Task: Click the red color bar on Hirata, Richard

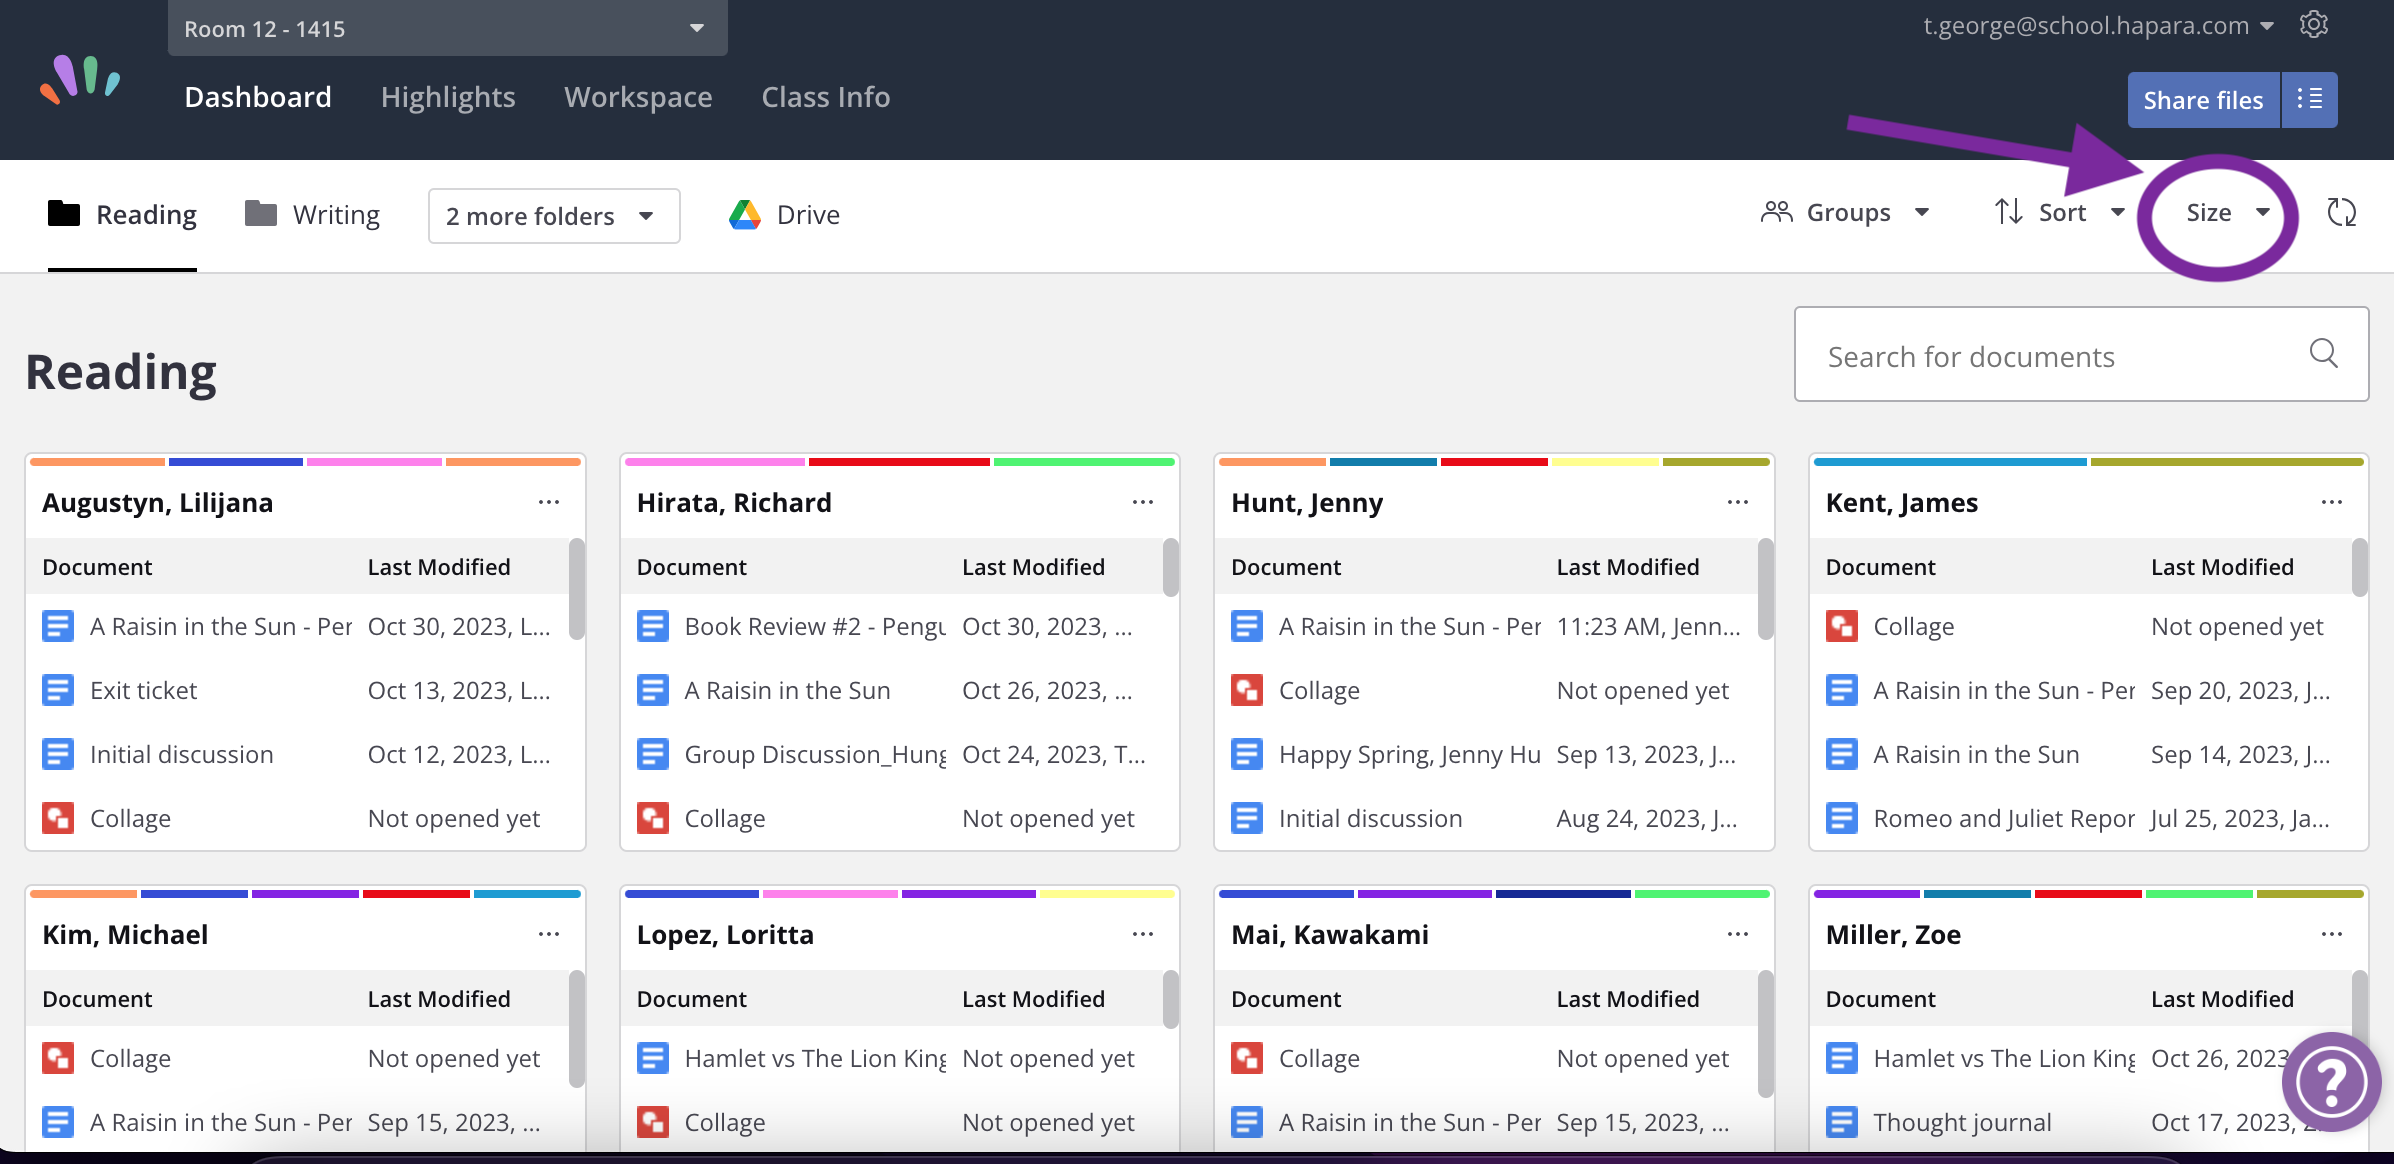Action: (898, 462)
